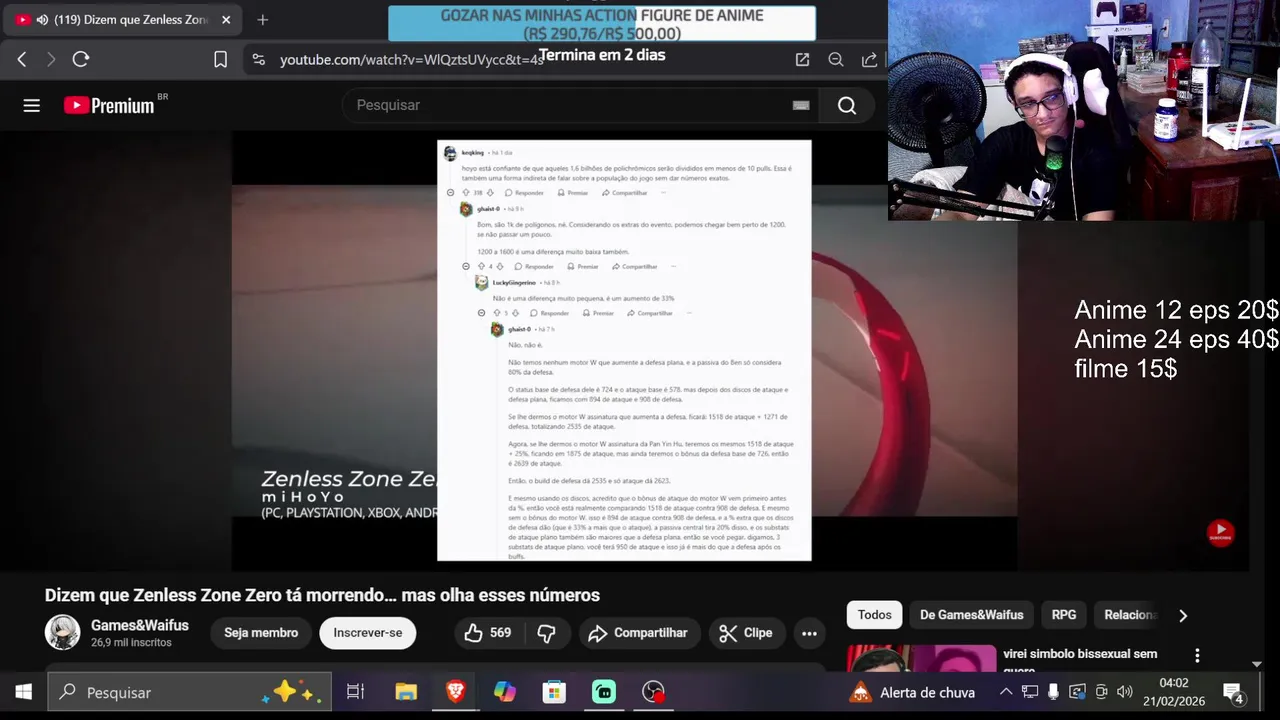Viewport: 1280px width, 720px height.
Task: Open Games&Waifus channel avatar
Action: point(62,632)
